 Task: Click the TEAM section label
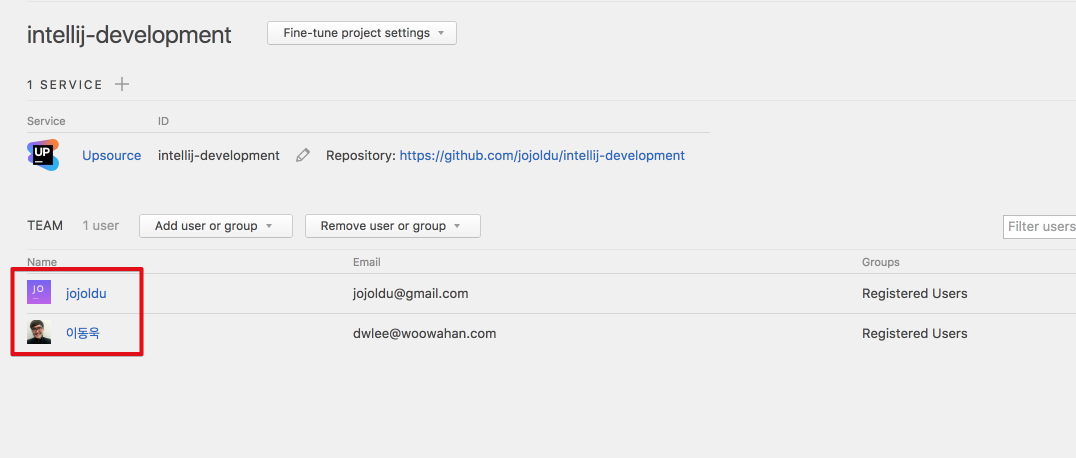click(45, 225)
